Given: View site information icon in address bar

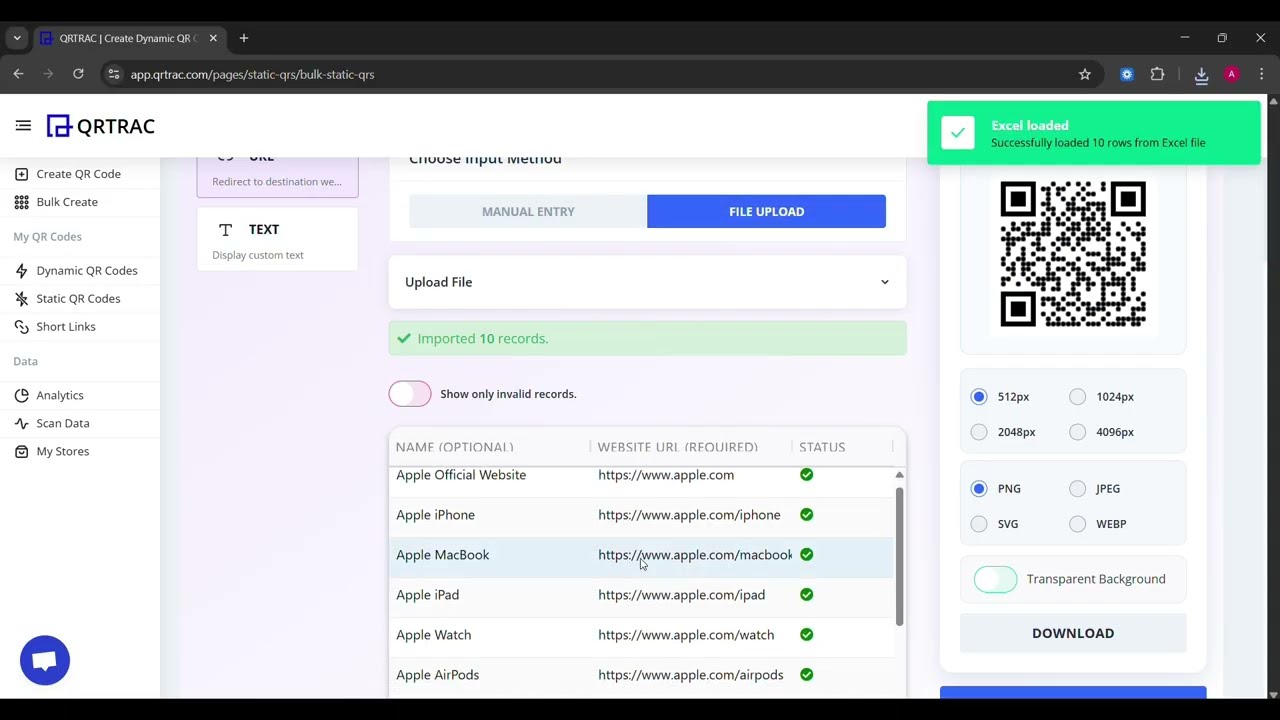Looking at the screenshot, I should click(x=114, y=74).
